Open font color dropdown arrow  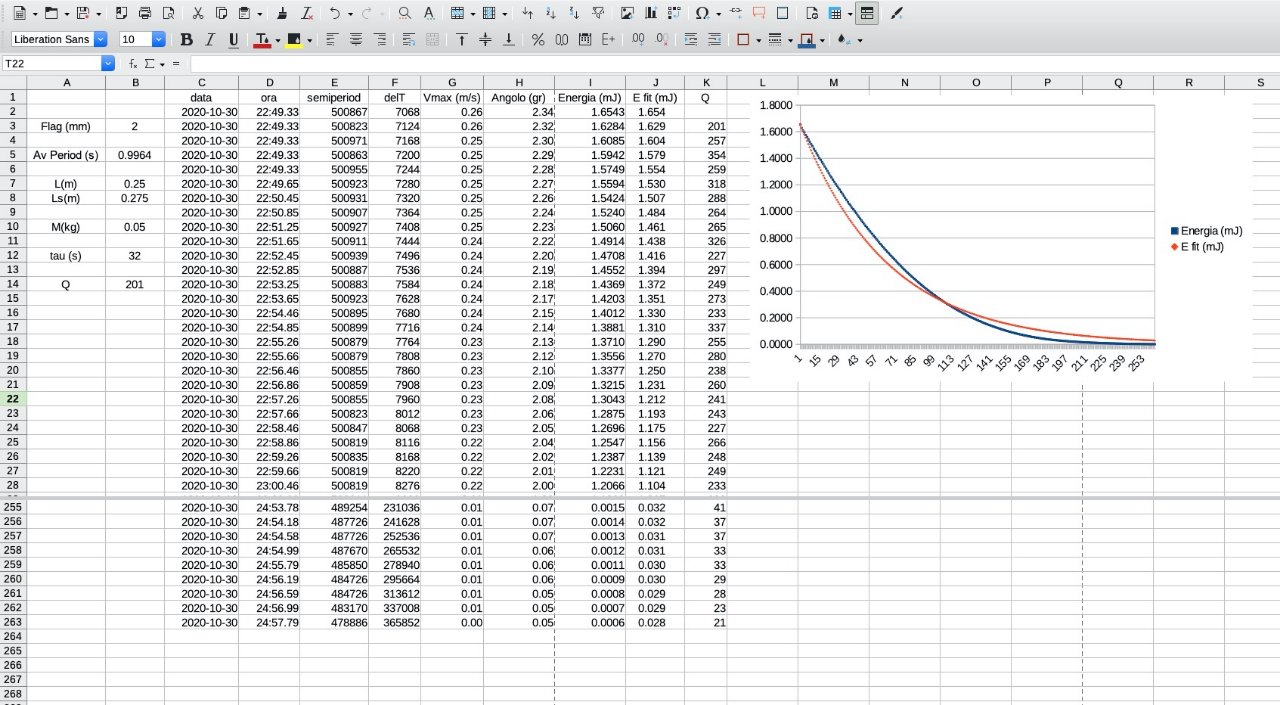tap(278, 40)
